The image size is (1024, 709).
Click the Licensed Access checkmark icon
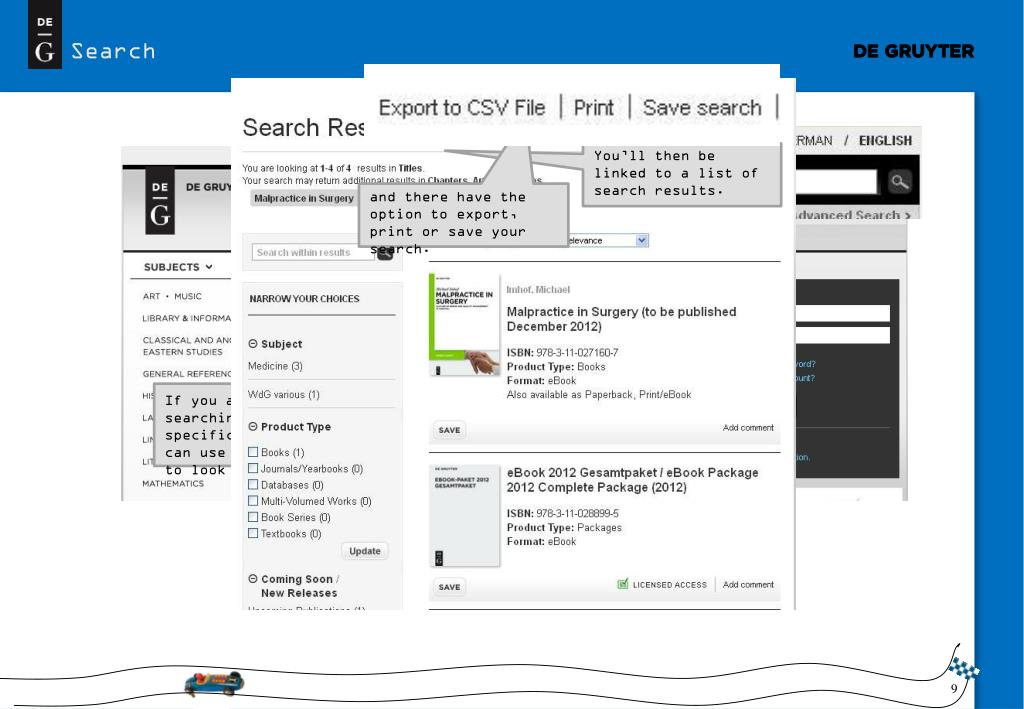(x=622, y=584)
